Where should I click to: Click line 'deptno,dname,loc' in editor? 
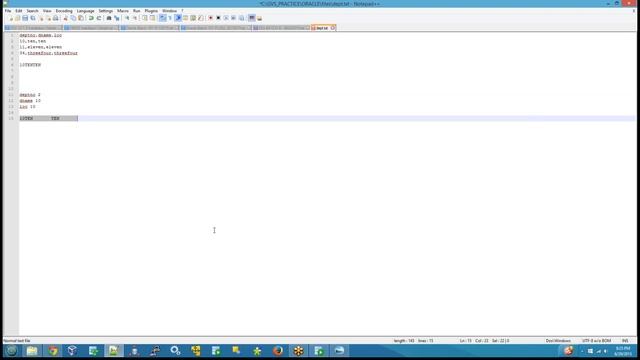(41, 35)
